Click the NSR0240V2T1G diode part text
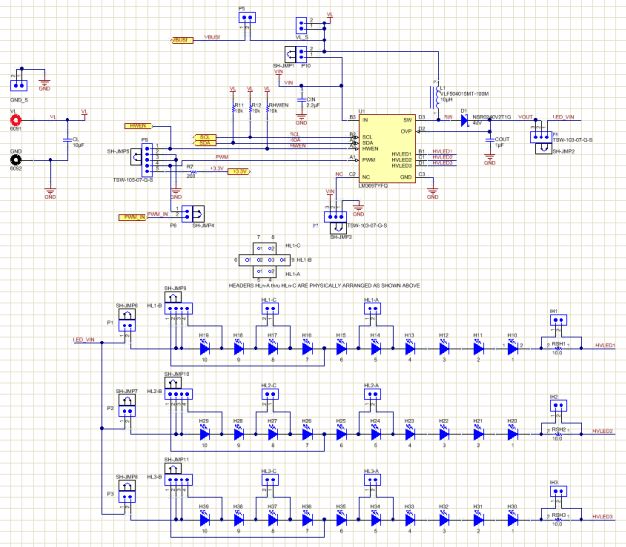626x547 pixels. point(492,117)
